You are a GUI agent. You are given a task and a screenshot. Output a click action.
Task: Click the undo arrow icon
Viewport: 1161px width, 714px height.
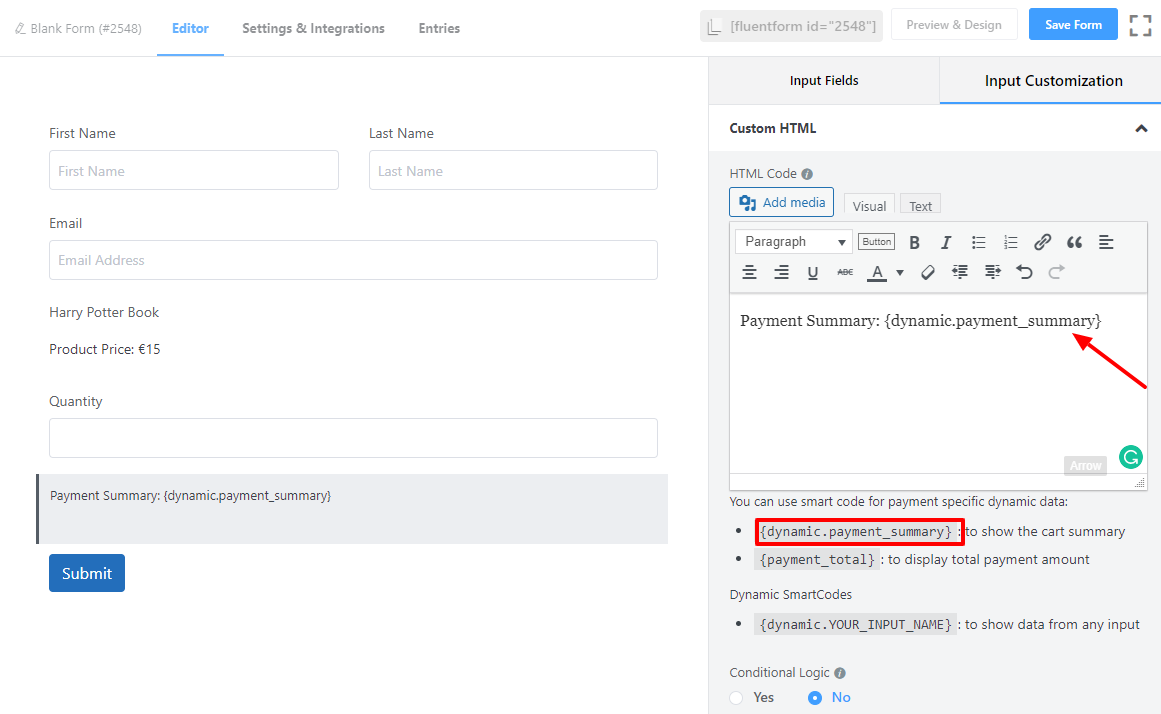pos(1024,272)
